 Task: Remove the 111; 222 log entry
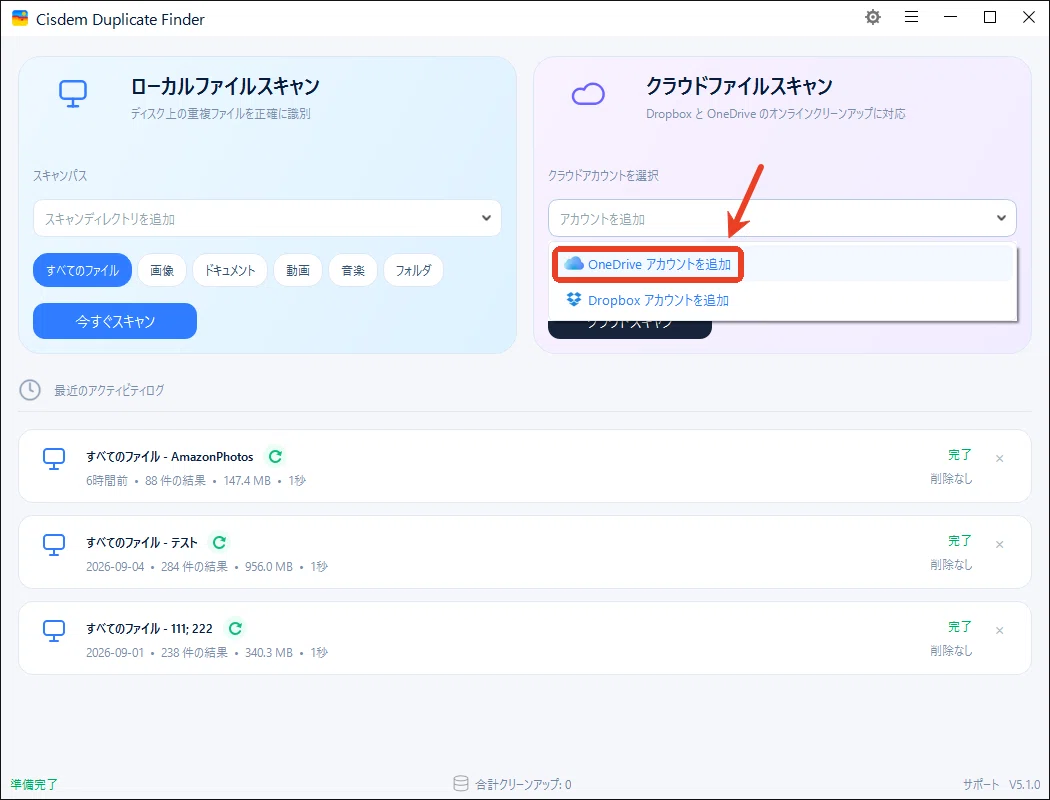coord(999,631)
